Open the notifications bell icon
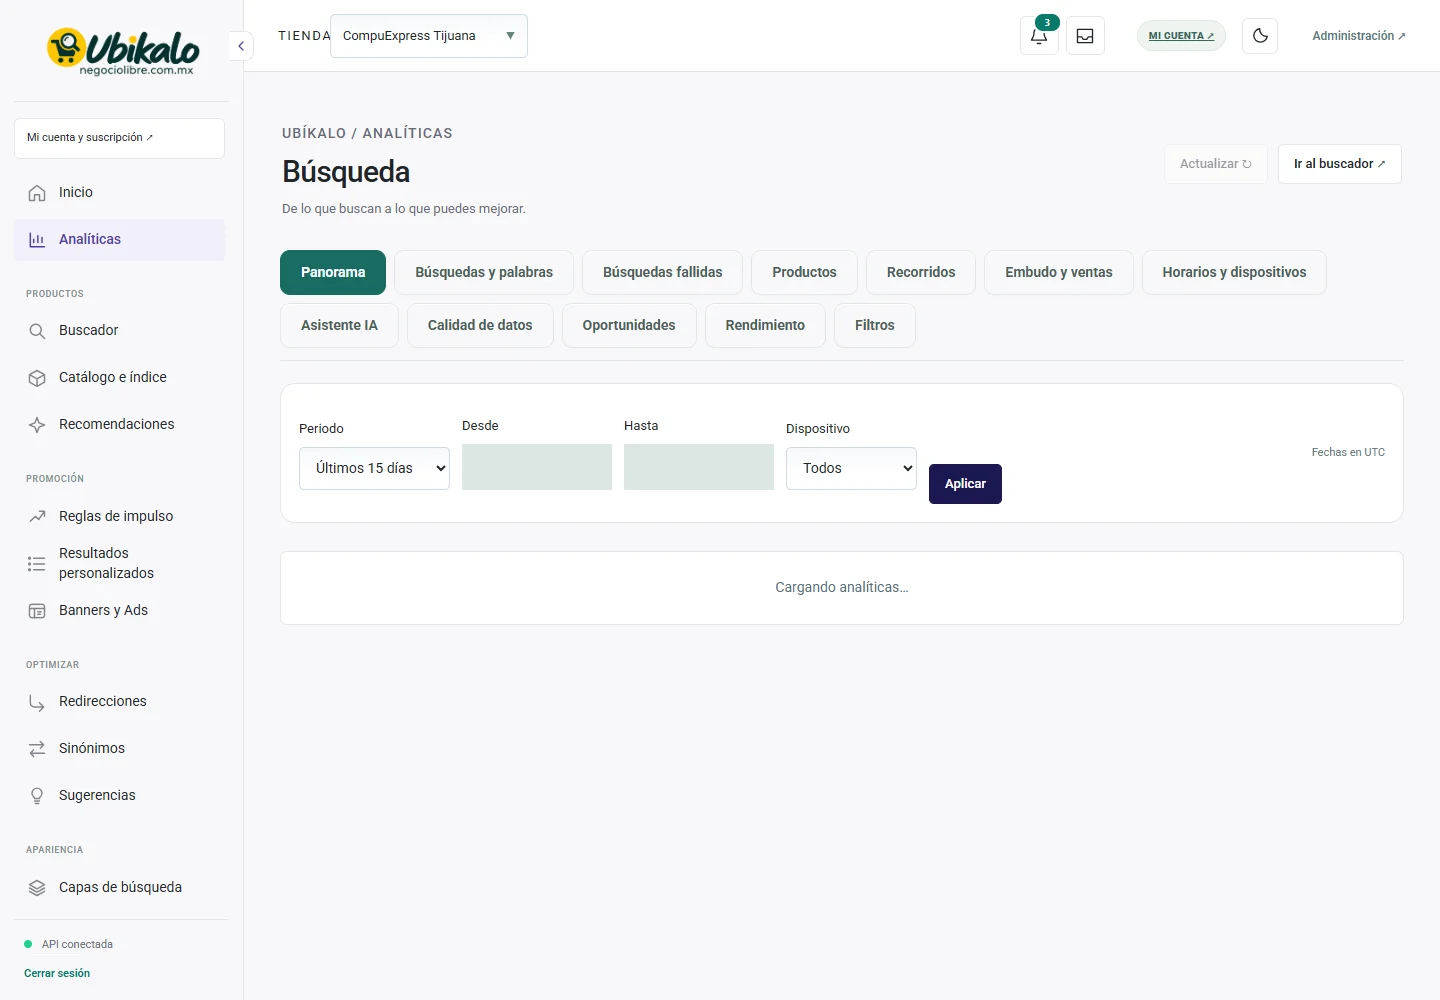This screenshot has height=1000, width=1440. (1039, 36)
